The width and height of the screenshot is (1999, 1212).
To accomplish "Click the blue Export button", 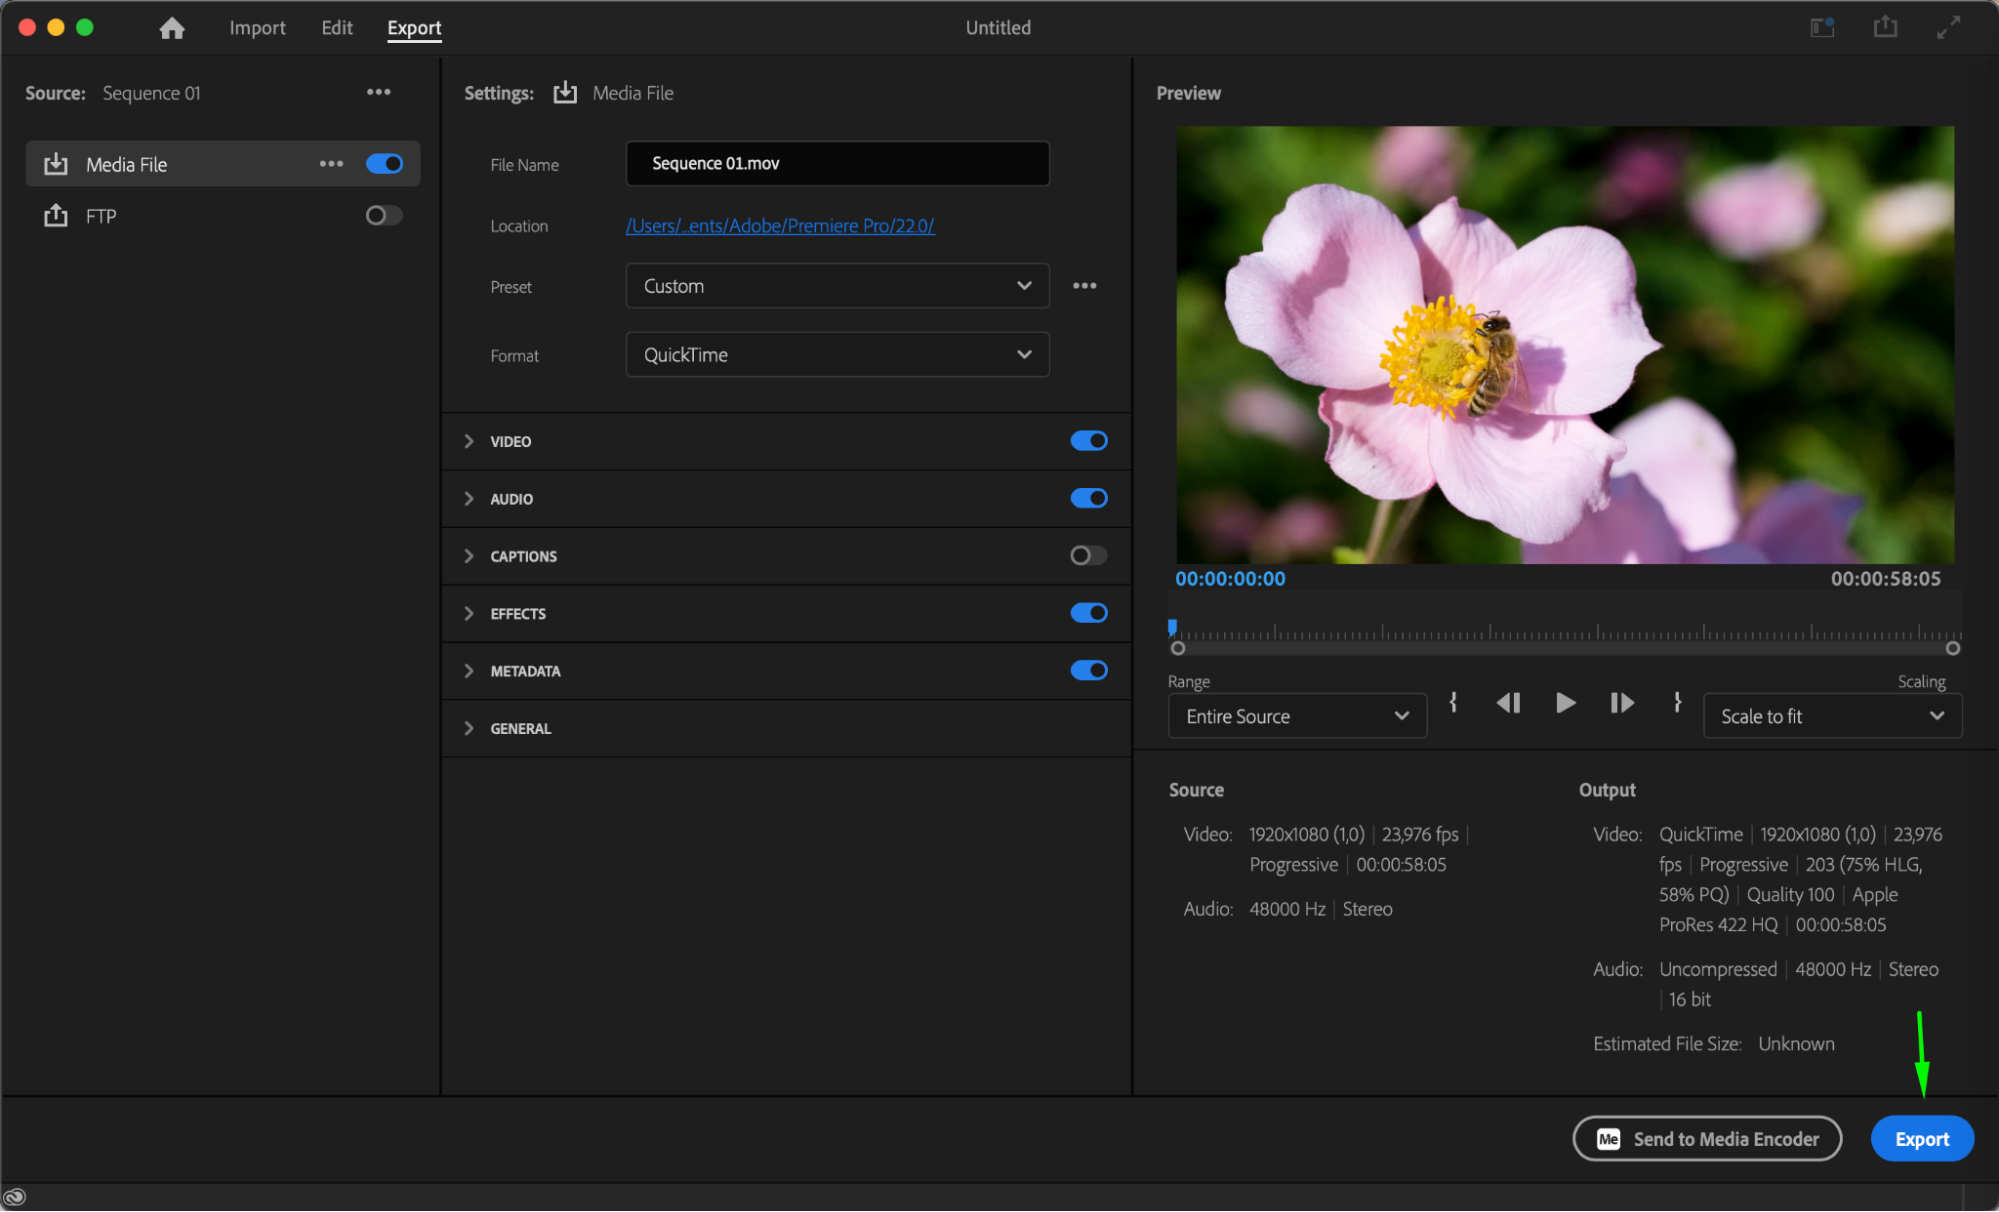I will tap(1921, 1139).
